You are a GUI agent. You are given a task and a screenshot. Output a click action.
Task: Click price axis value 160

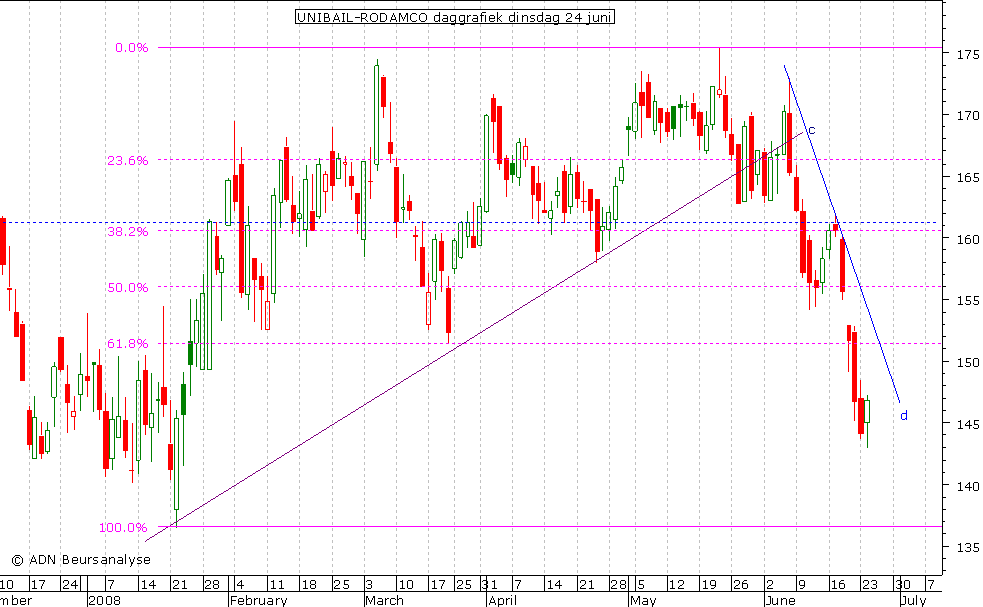968,239
